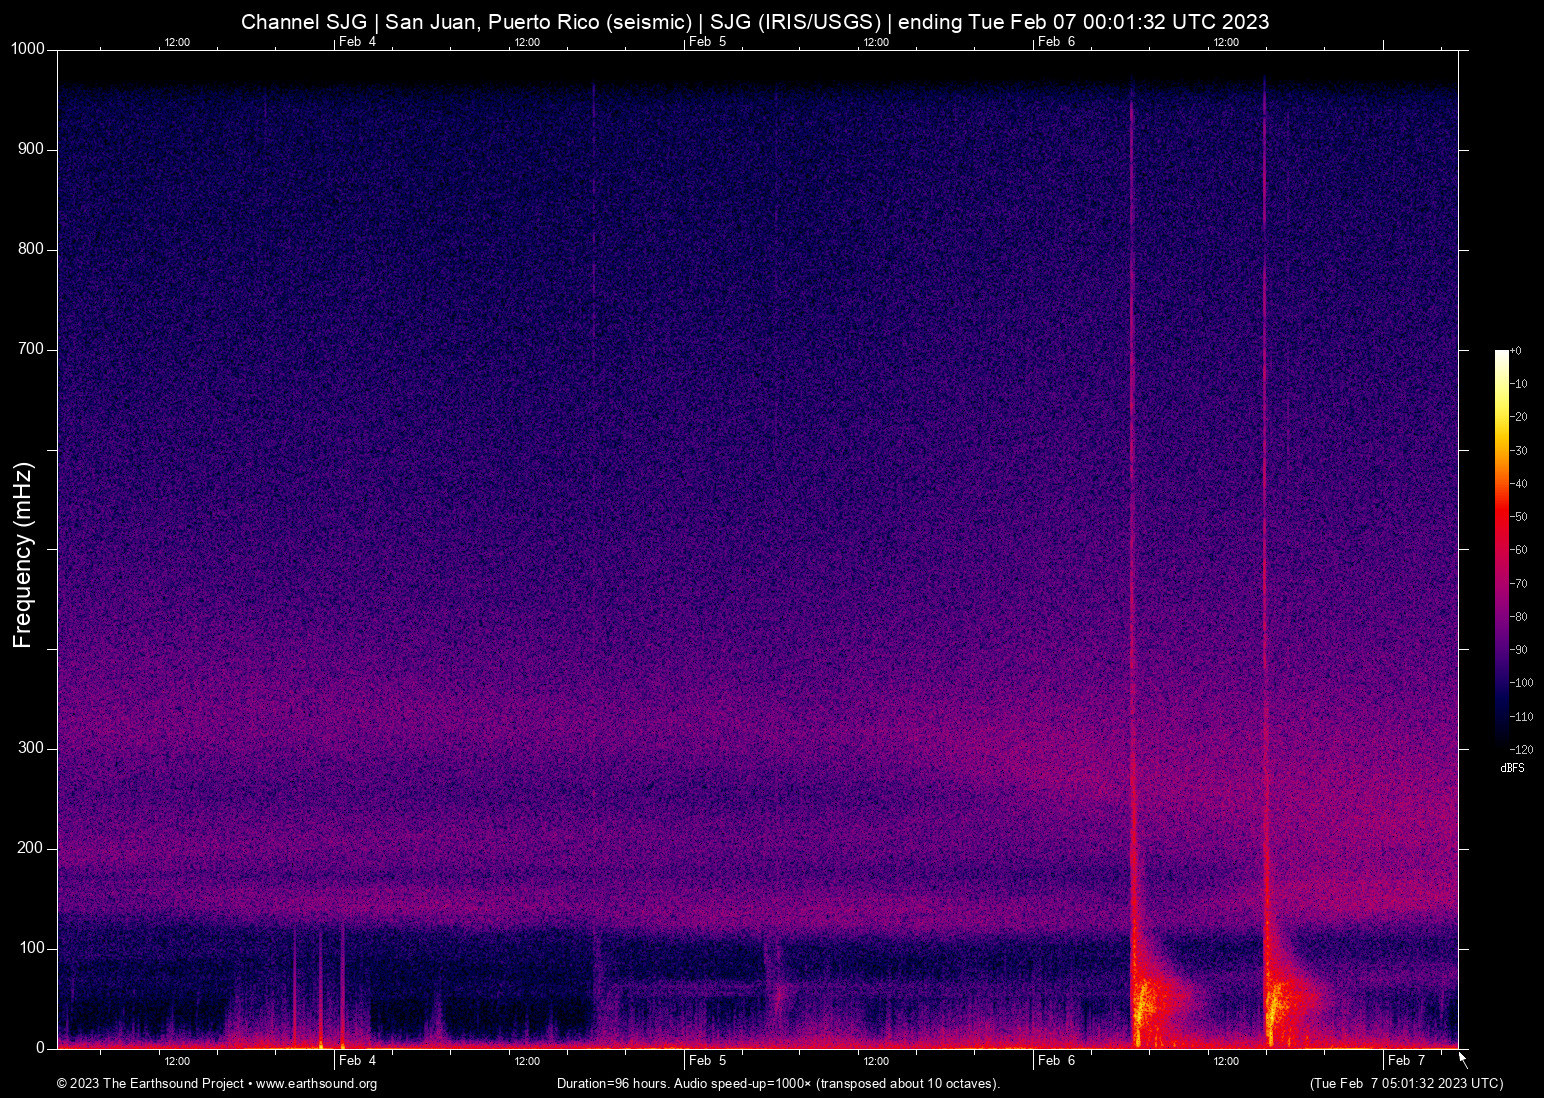Click the 1000 mHz tick label
This screenshot has height=1098, width=1544.
pos(28,48)
